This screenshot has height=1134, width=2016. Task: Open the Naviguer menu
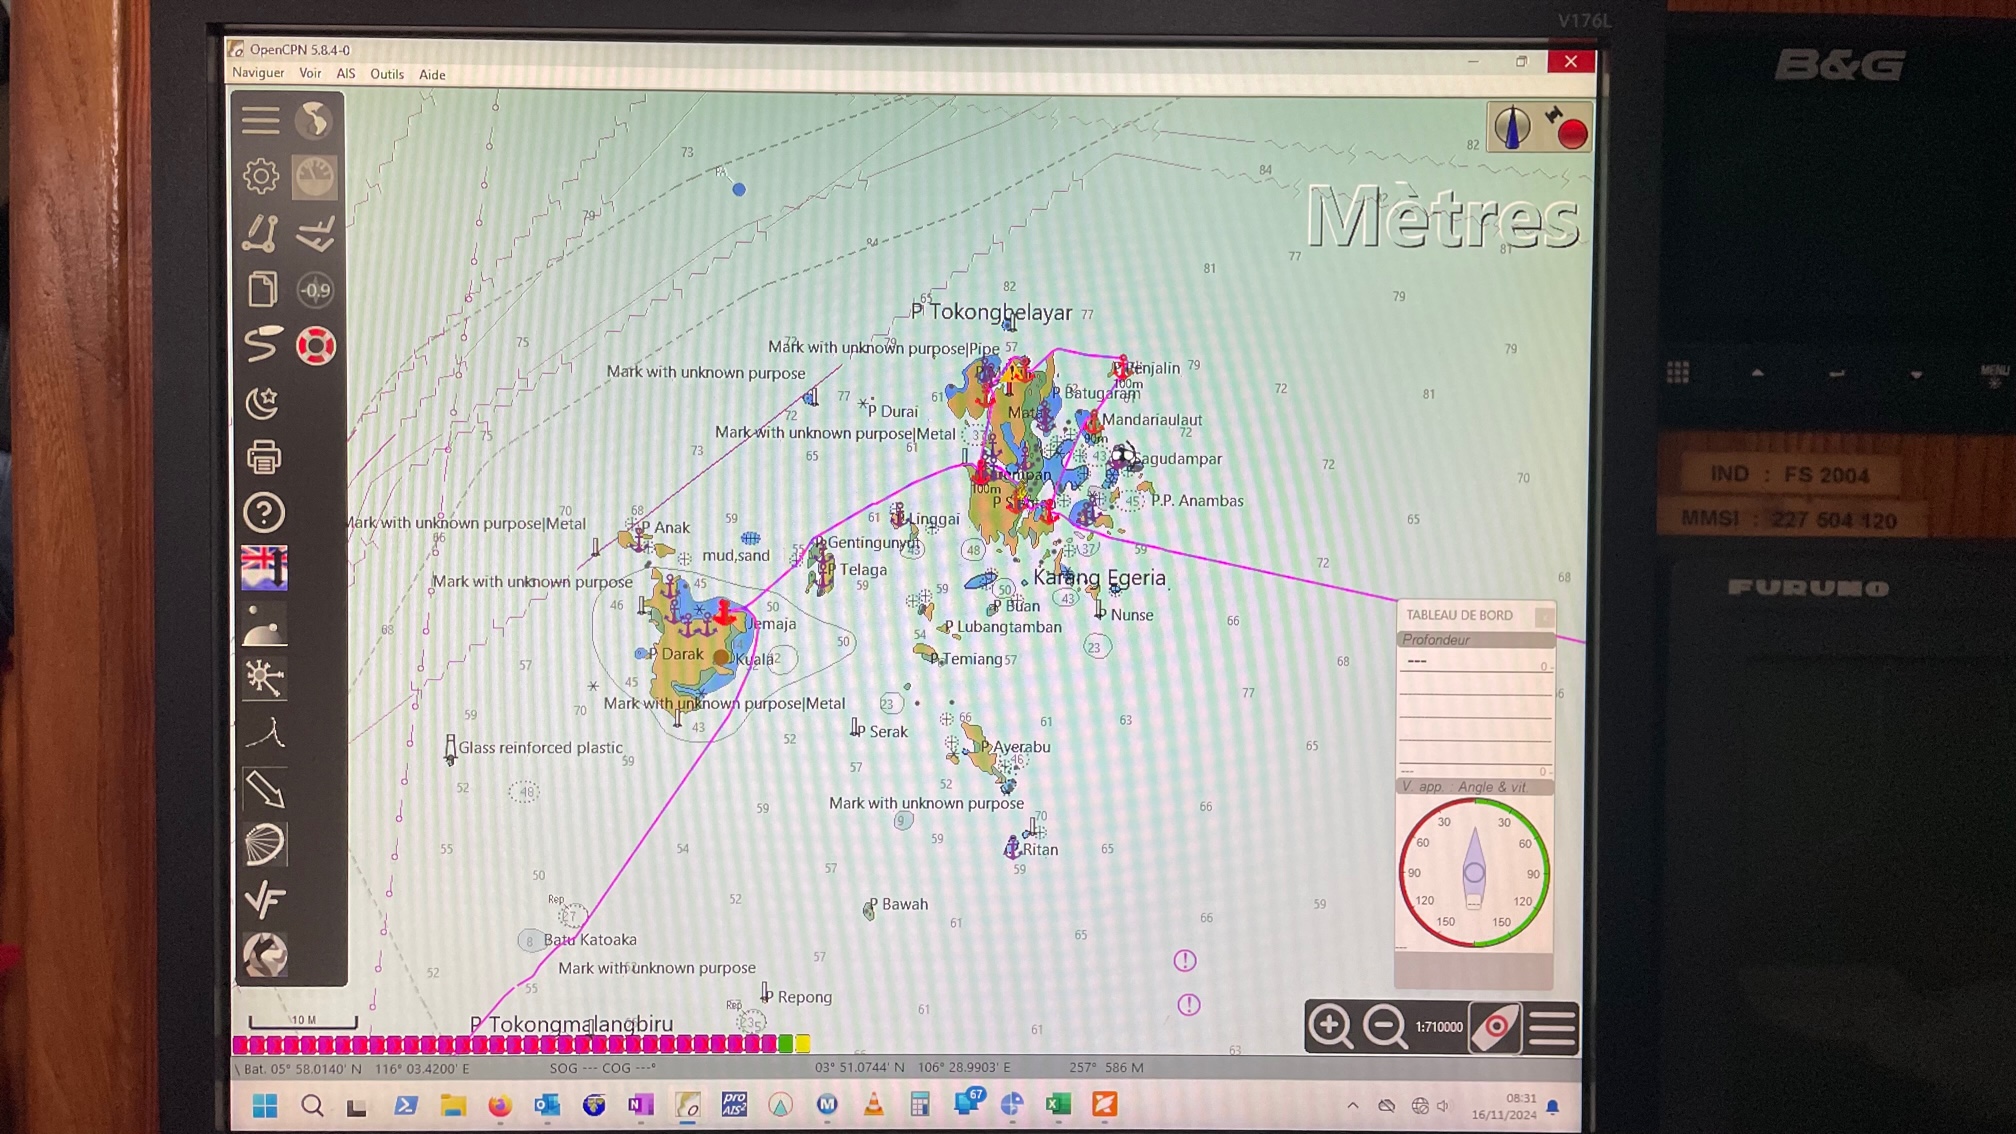pyautogui.click(x=258, y=73)
